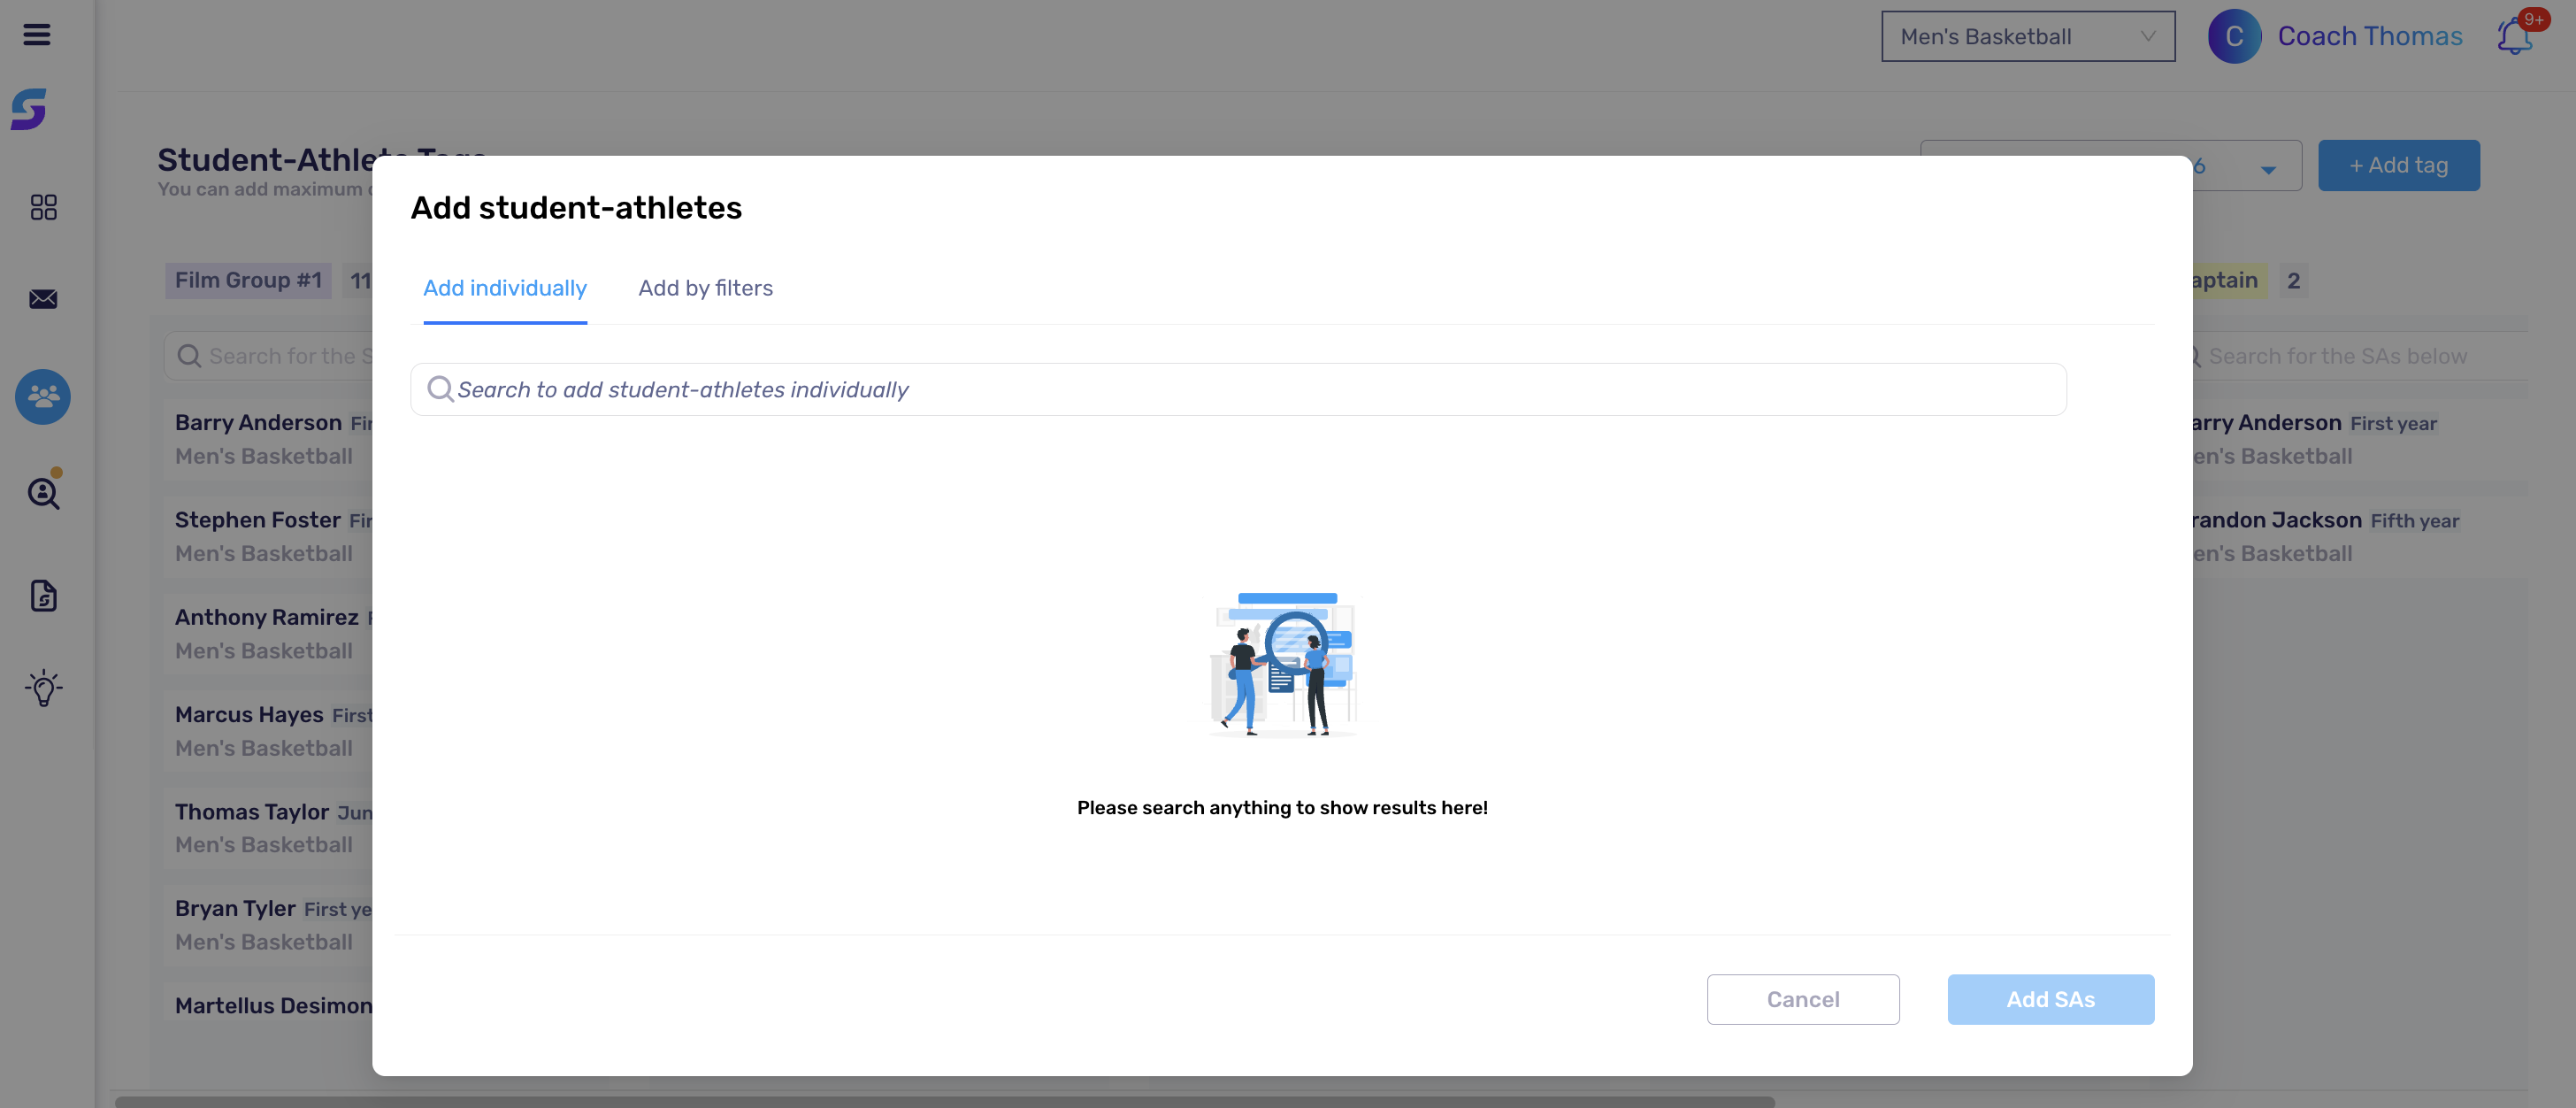The height and width of the screenshot is (1108, 2576).
Task: Switch to Add by filters tab
Action: [x=705, y=288]
